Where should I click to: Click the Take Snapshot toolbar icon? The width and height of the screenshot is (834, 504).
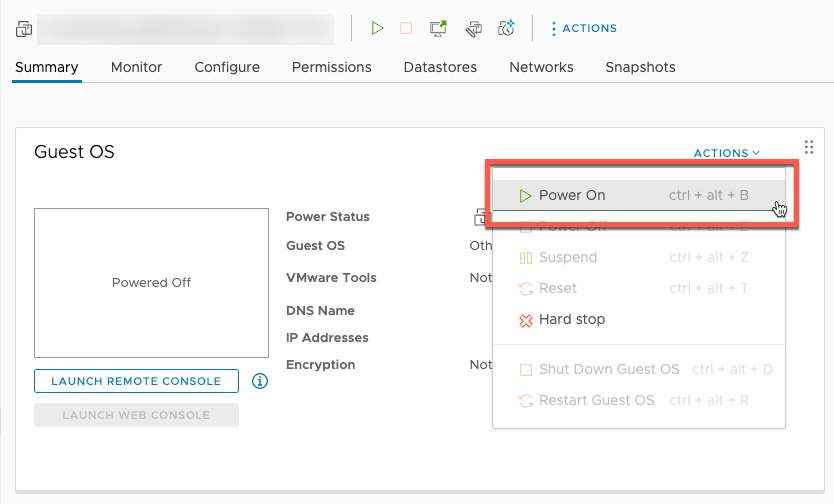pos(506,28)
